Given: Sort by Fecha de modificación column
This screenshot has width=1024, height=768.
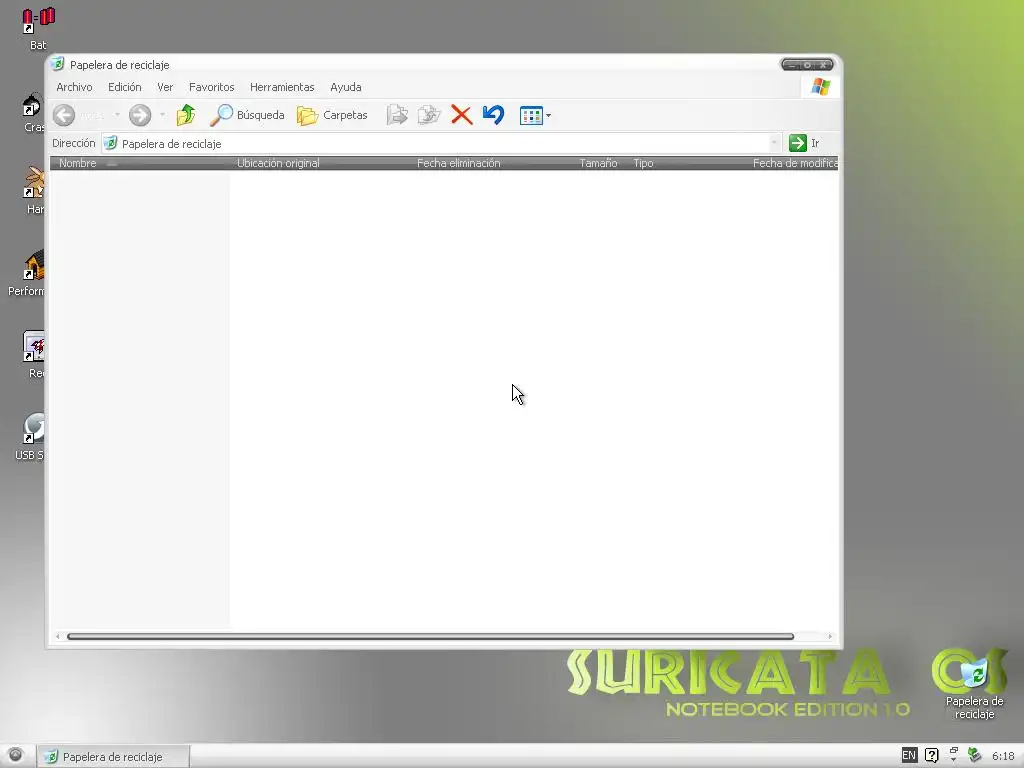Looking at the screenshot, I should (793, 163).
